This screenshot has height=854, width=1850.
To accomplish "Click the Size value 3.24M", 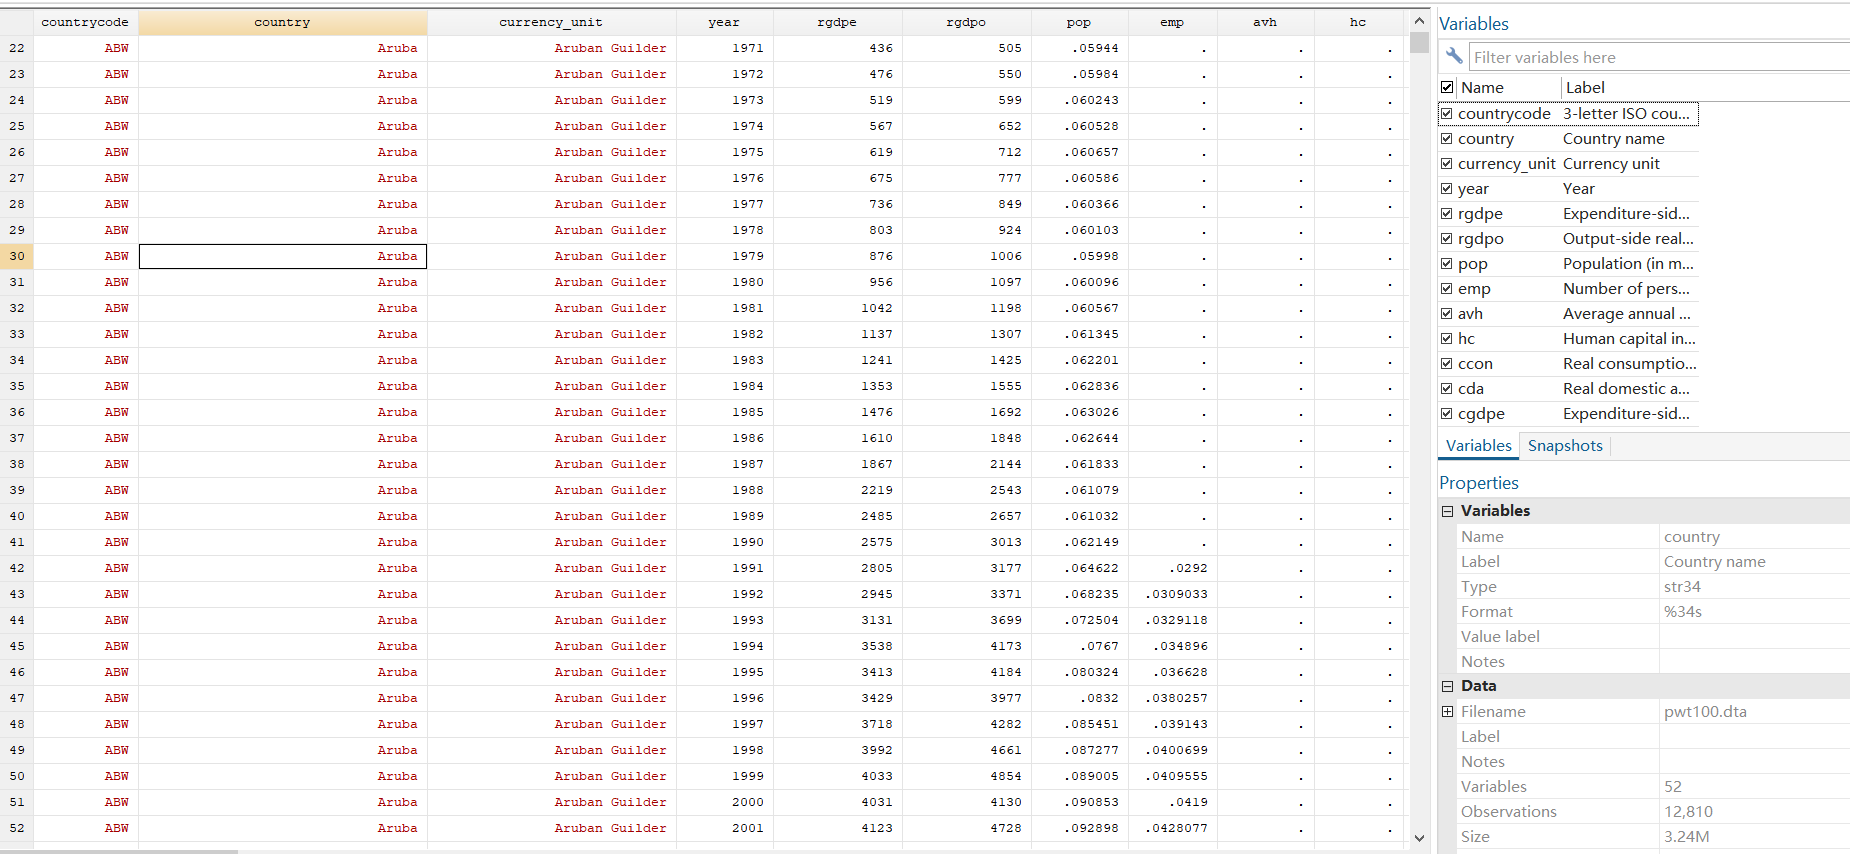I will tap(1687, 837).
